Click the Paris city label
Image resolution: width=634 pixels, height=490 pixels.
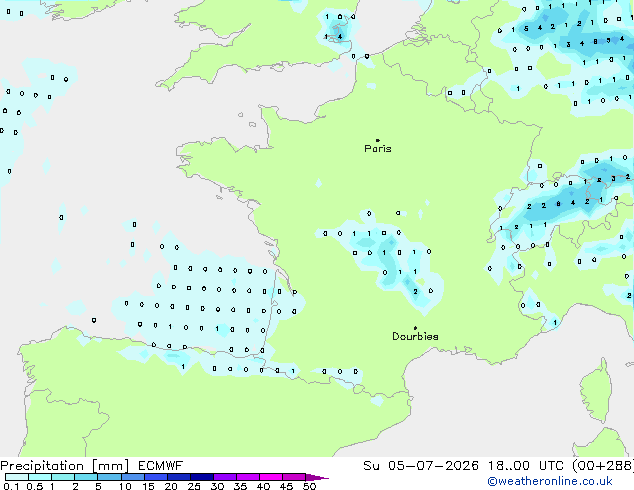click(x=378, y=149)
